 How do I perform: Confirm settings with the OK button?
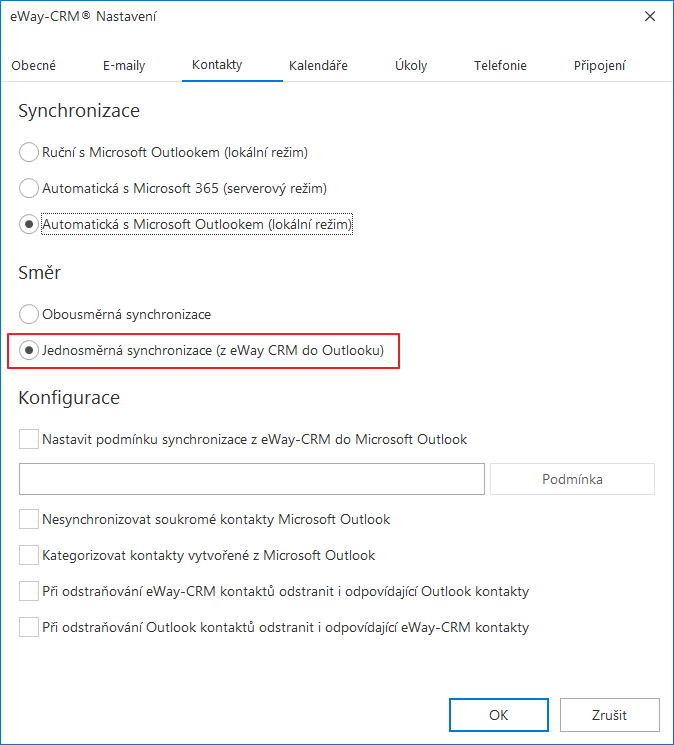click(499, 715)
